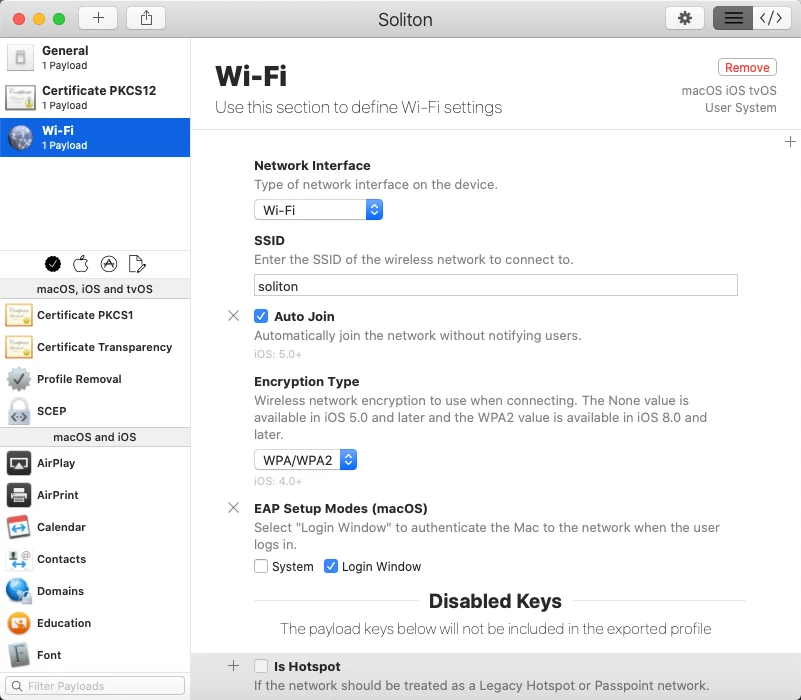Click the Contacts icon
Screen dimensions: 801x700
click(19, 559)
